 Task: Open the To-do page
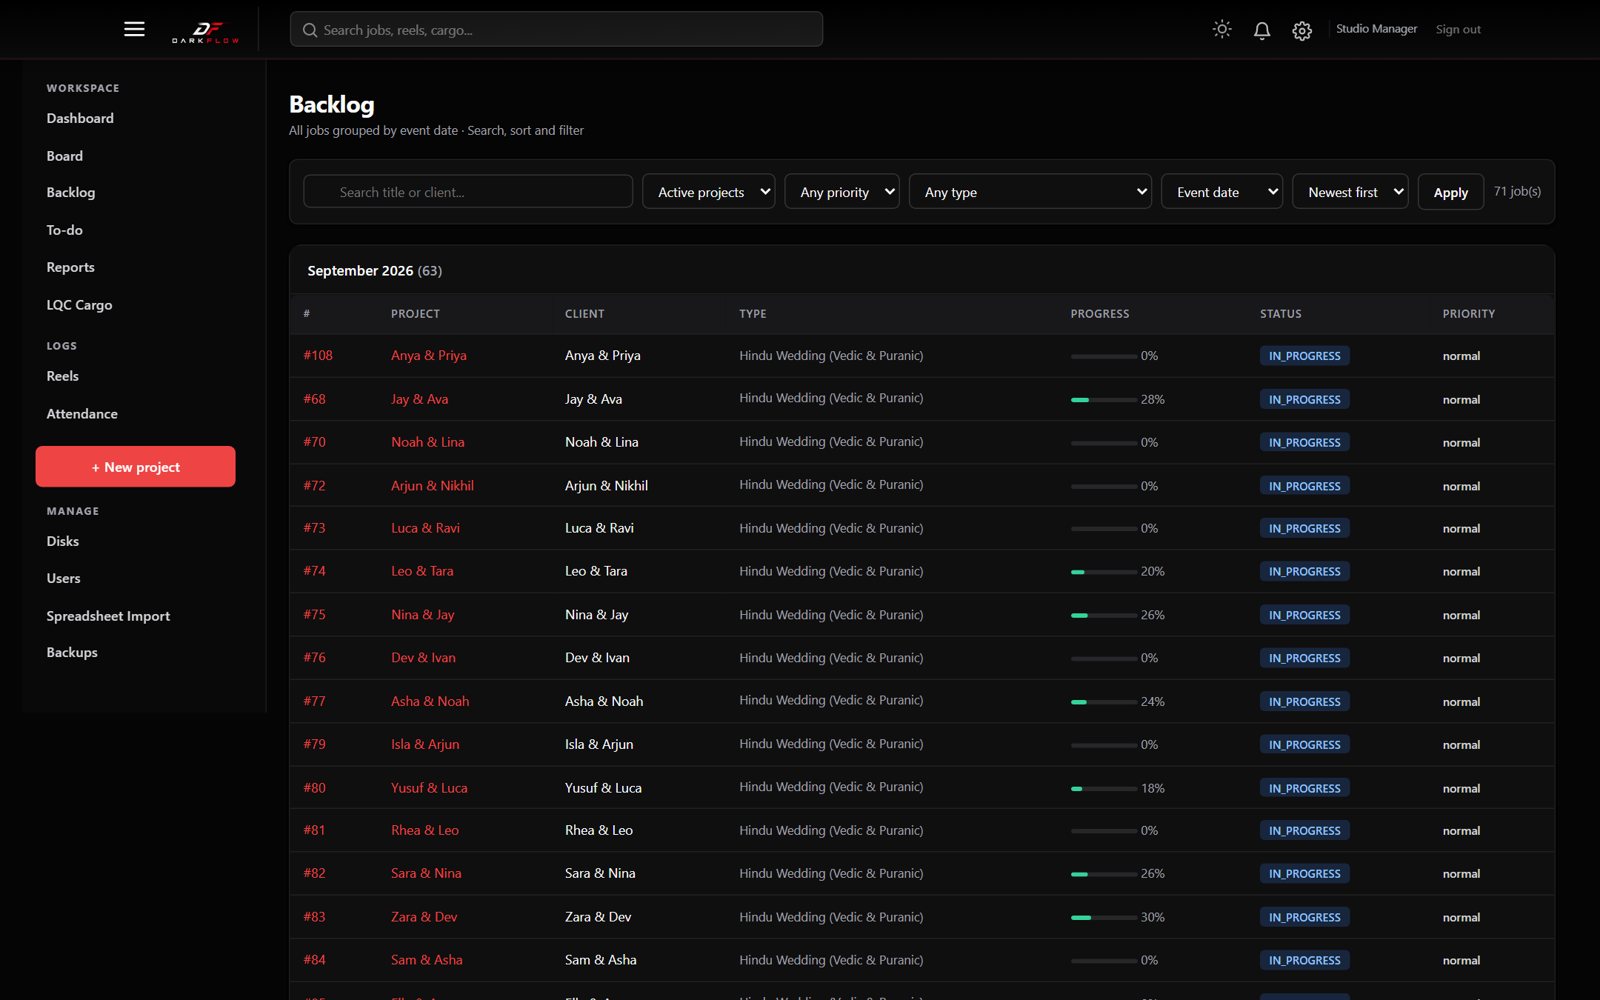point(65,230)
